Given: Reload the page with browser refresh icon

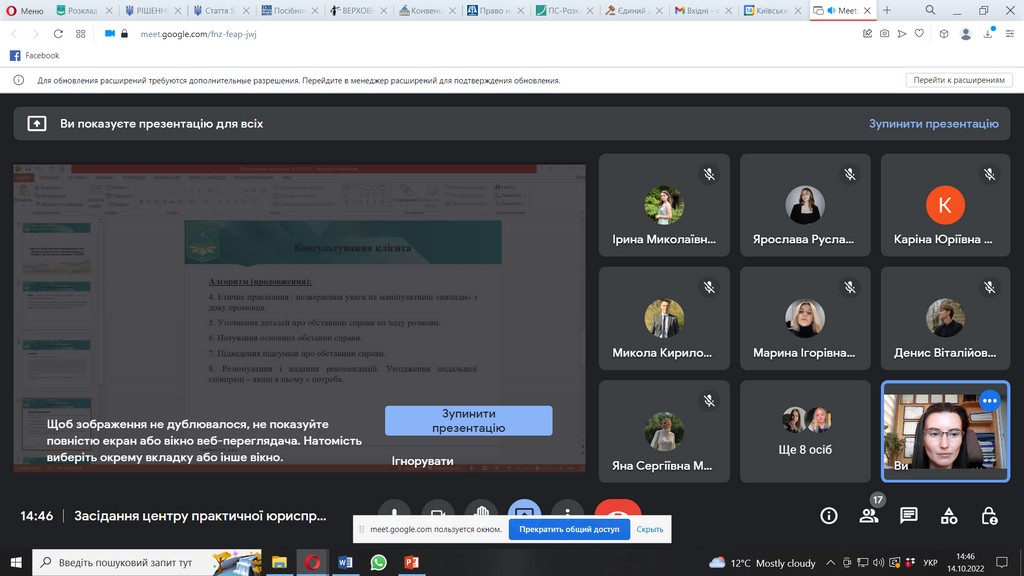Looking at the screenshot, I should pyautogui.click(x=58, y=33).
